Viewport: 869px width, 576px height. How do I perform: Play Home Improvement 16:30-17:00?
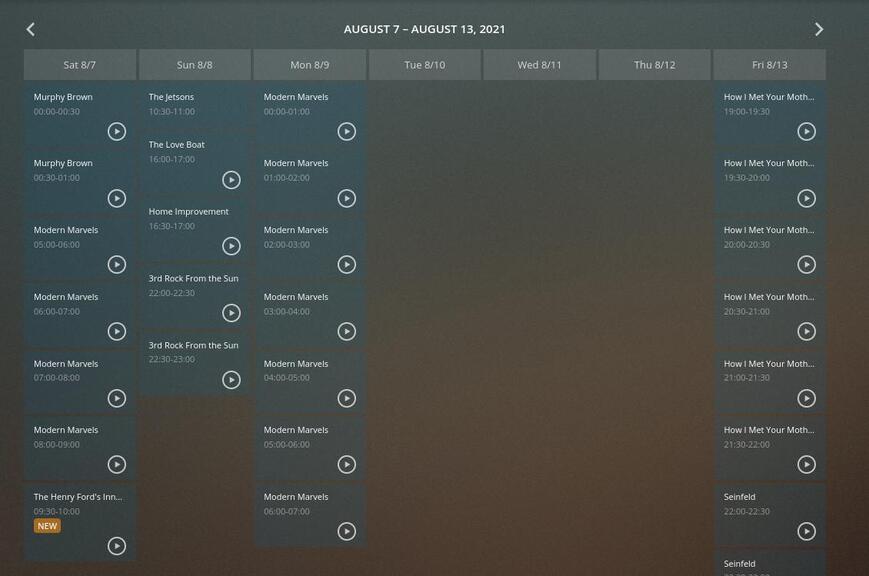[231, 246]
